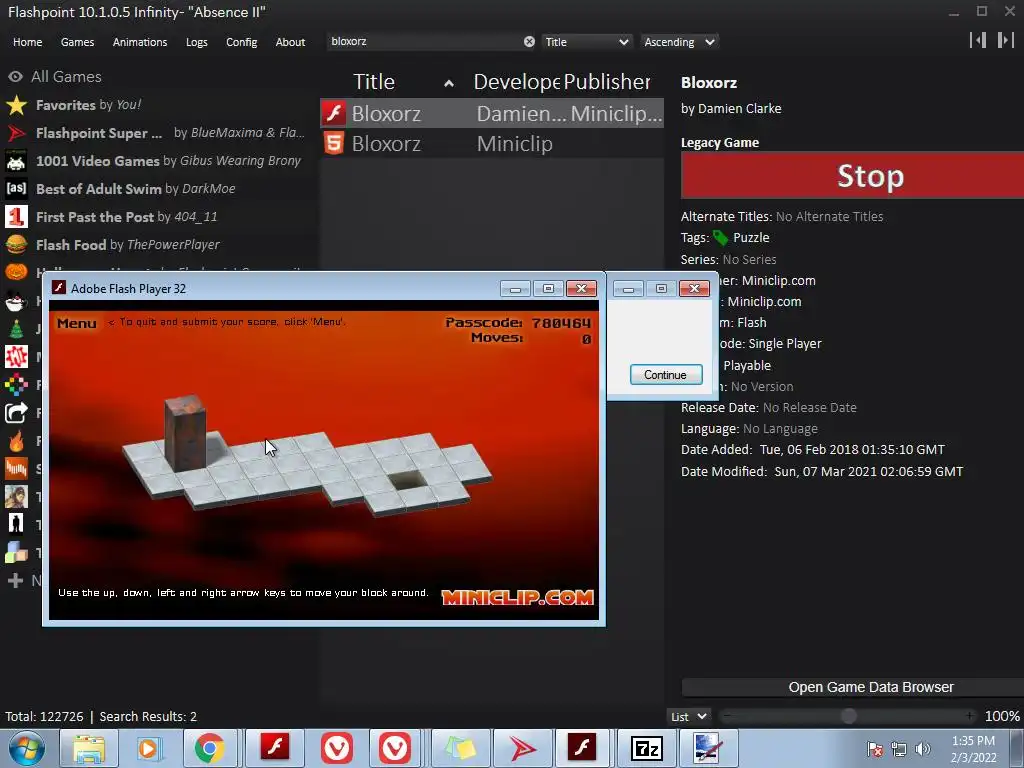Click the Miniclip.com logo in the game
Viewport: 1024px width, 768px height.
(x=517, y=597)
